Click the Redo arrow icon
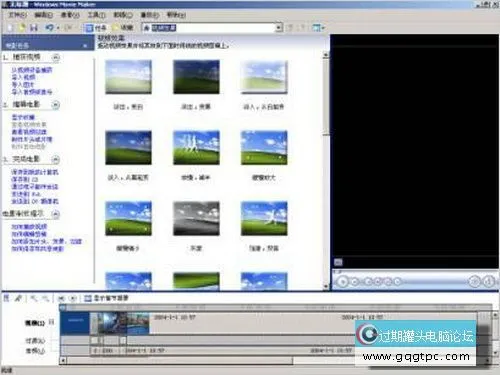Screen dimensions: 500x375 pyautogui.click(x=68, y=28)
